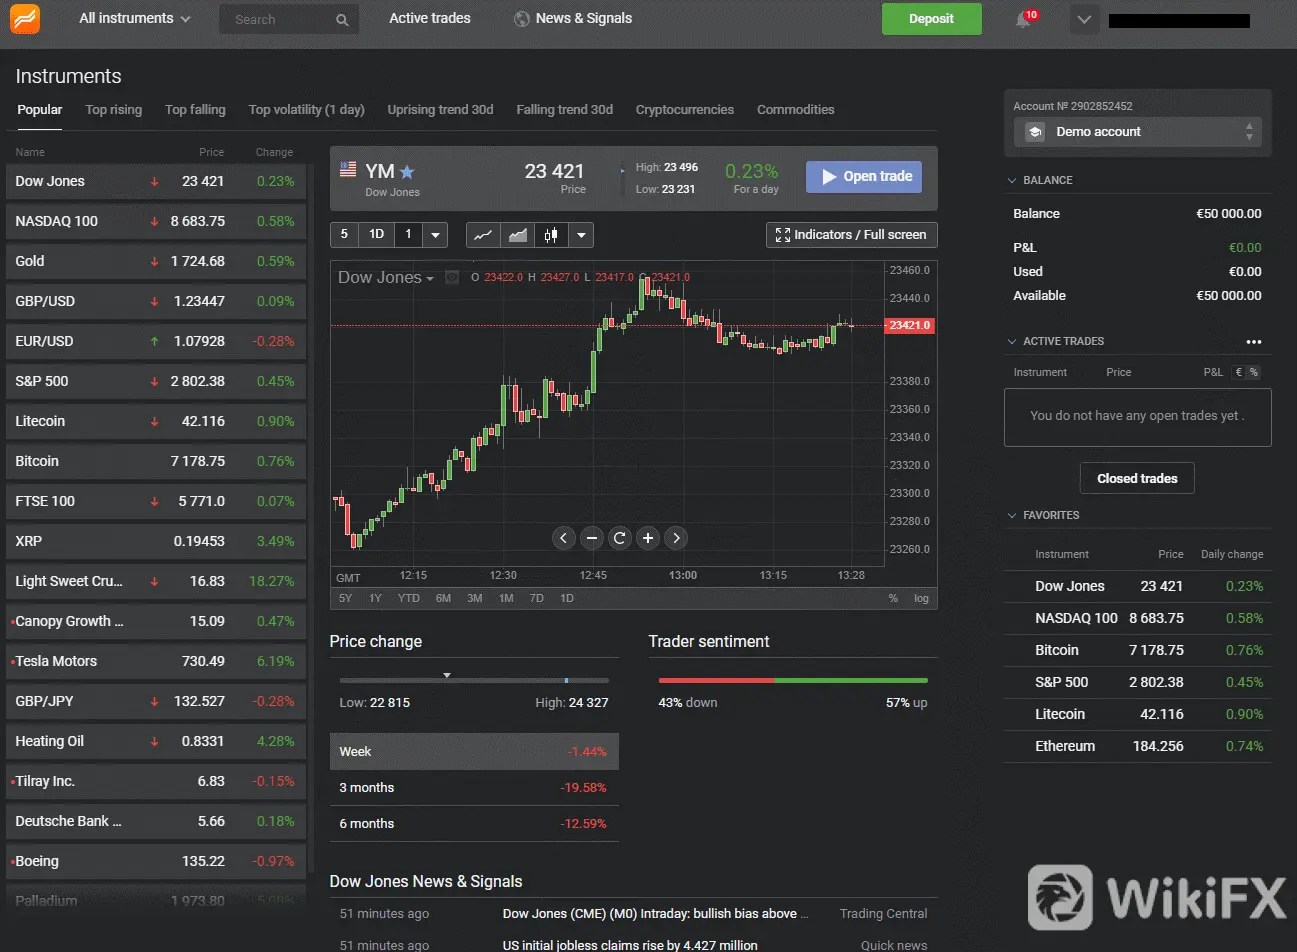
Task: Open the chart interval dropdown arrow
Action: (x=435, y=235)
